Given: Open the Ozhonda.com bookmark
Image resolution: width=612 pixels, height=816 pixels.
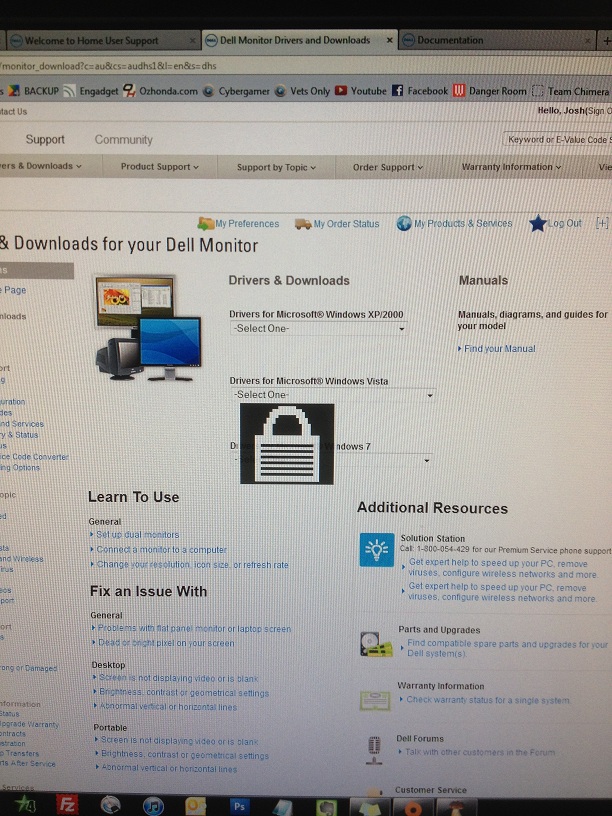Looking at the screenshot, I should click(160, 91).
